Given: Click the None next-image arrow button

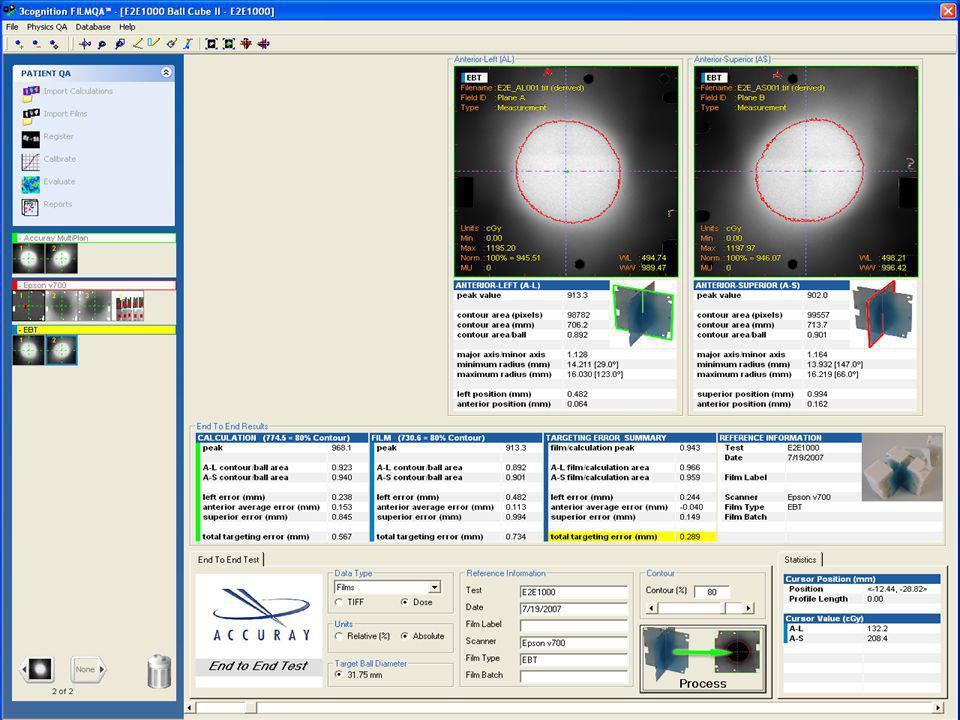Looking at the screenshot, I should coord(88,669).
